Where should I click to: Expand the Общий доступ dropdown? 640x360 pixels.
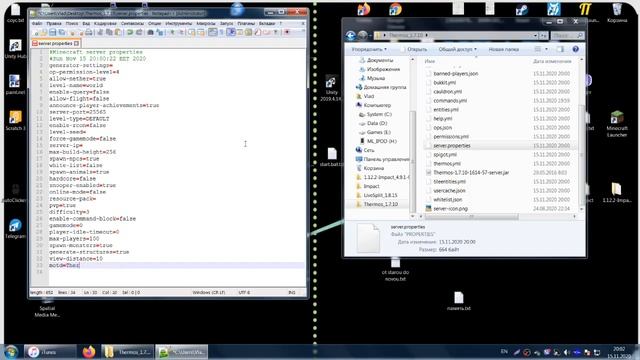pos(458,49)
